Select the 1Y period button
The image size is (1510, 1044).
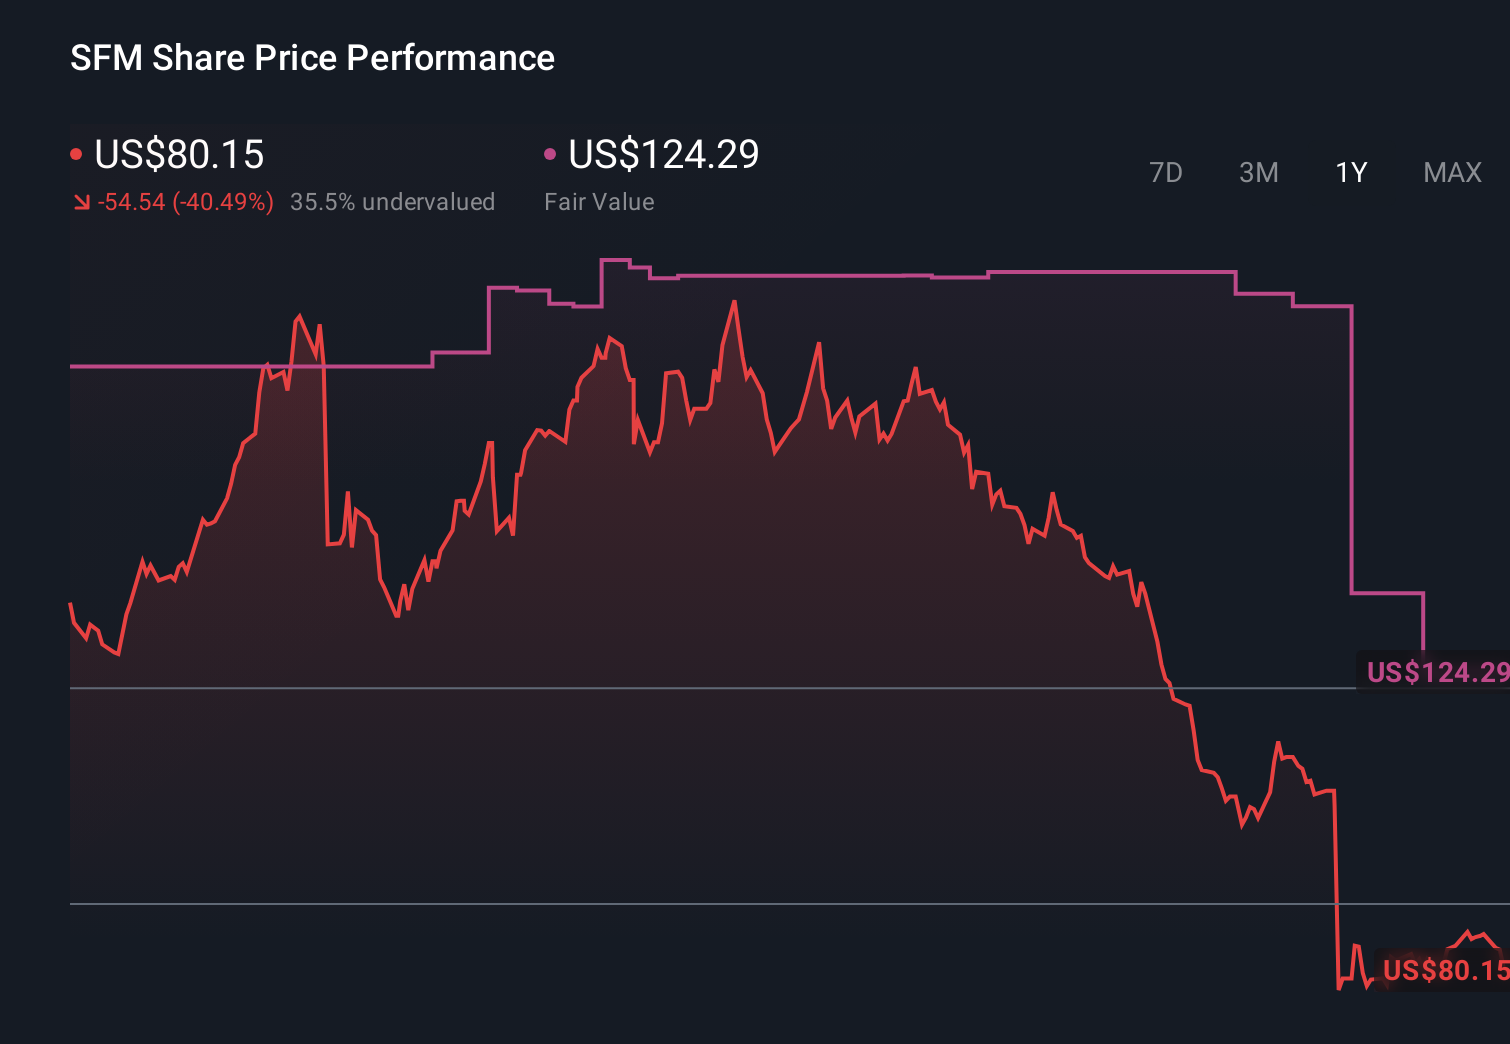point(1350,172)
